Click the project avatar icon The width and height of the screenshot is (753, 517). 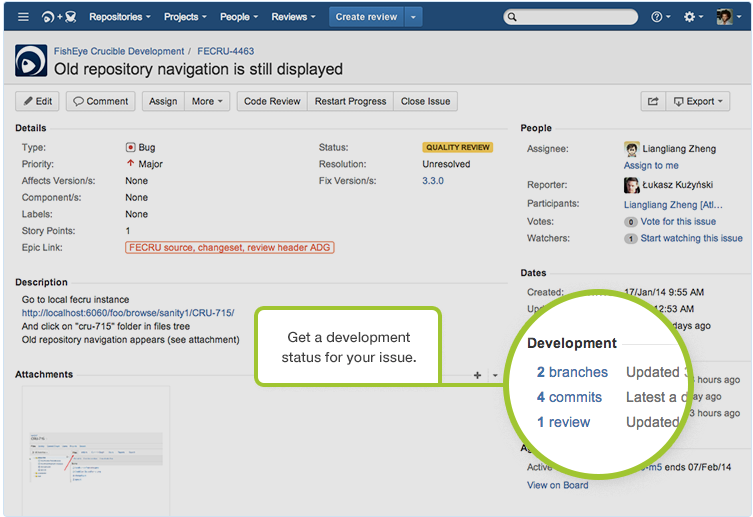tap(31, 60)
